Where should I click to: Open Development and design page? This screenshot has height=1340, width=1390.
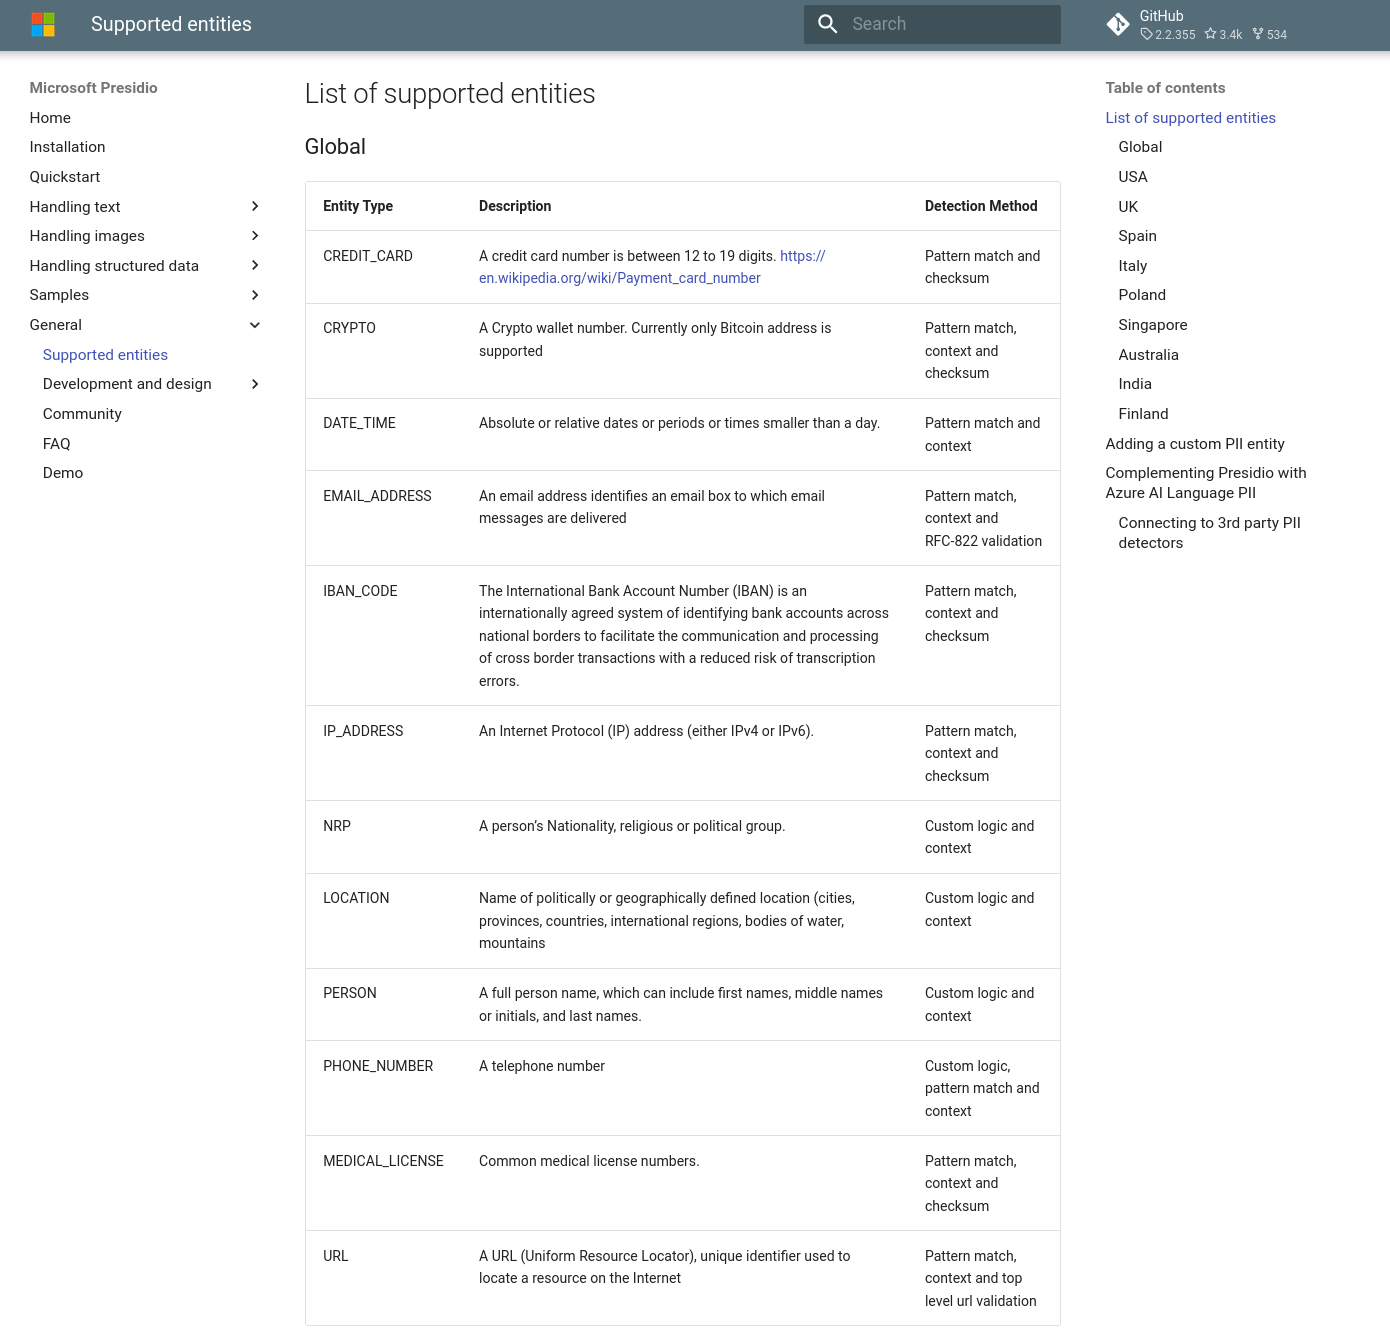point(127,384)
